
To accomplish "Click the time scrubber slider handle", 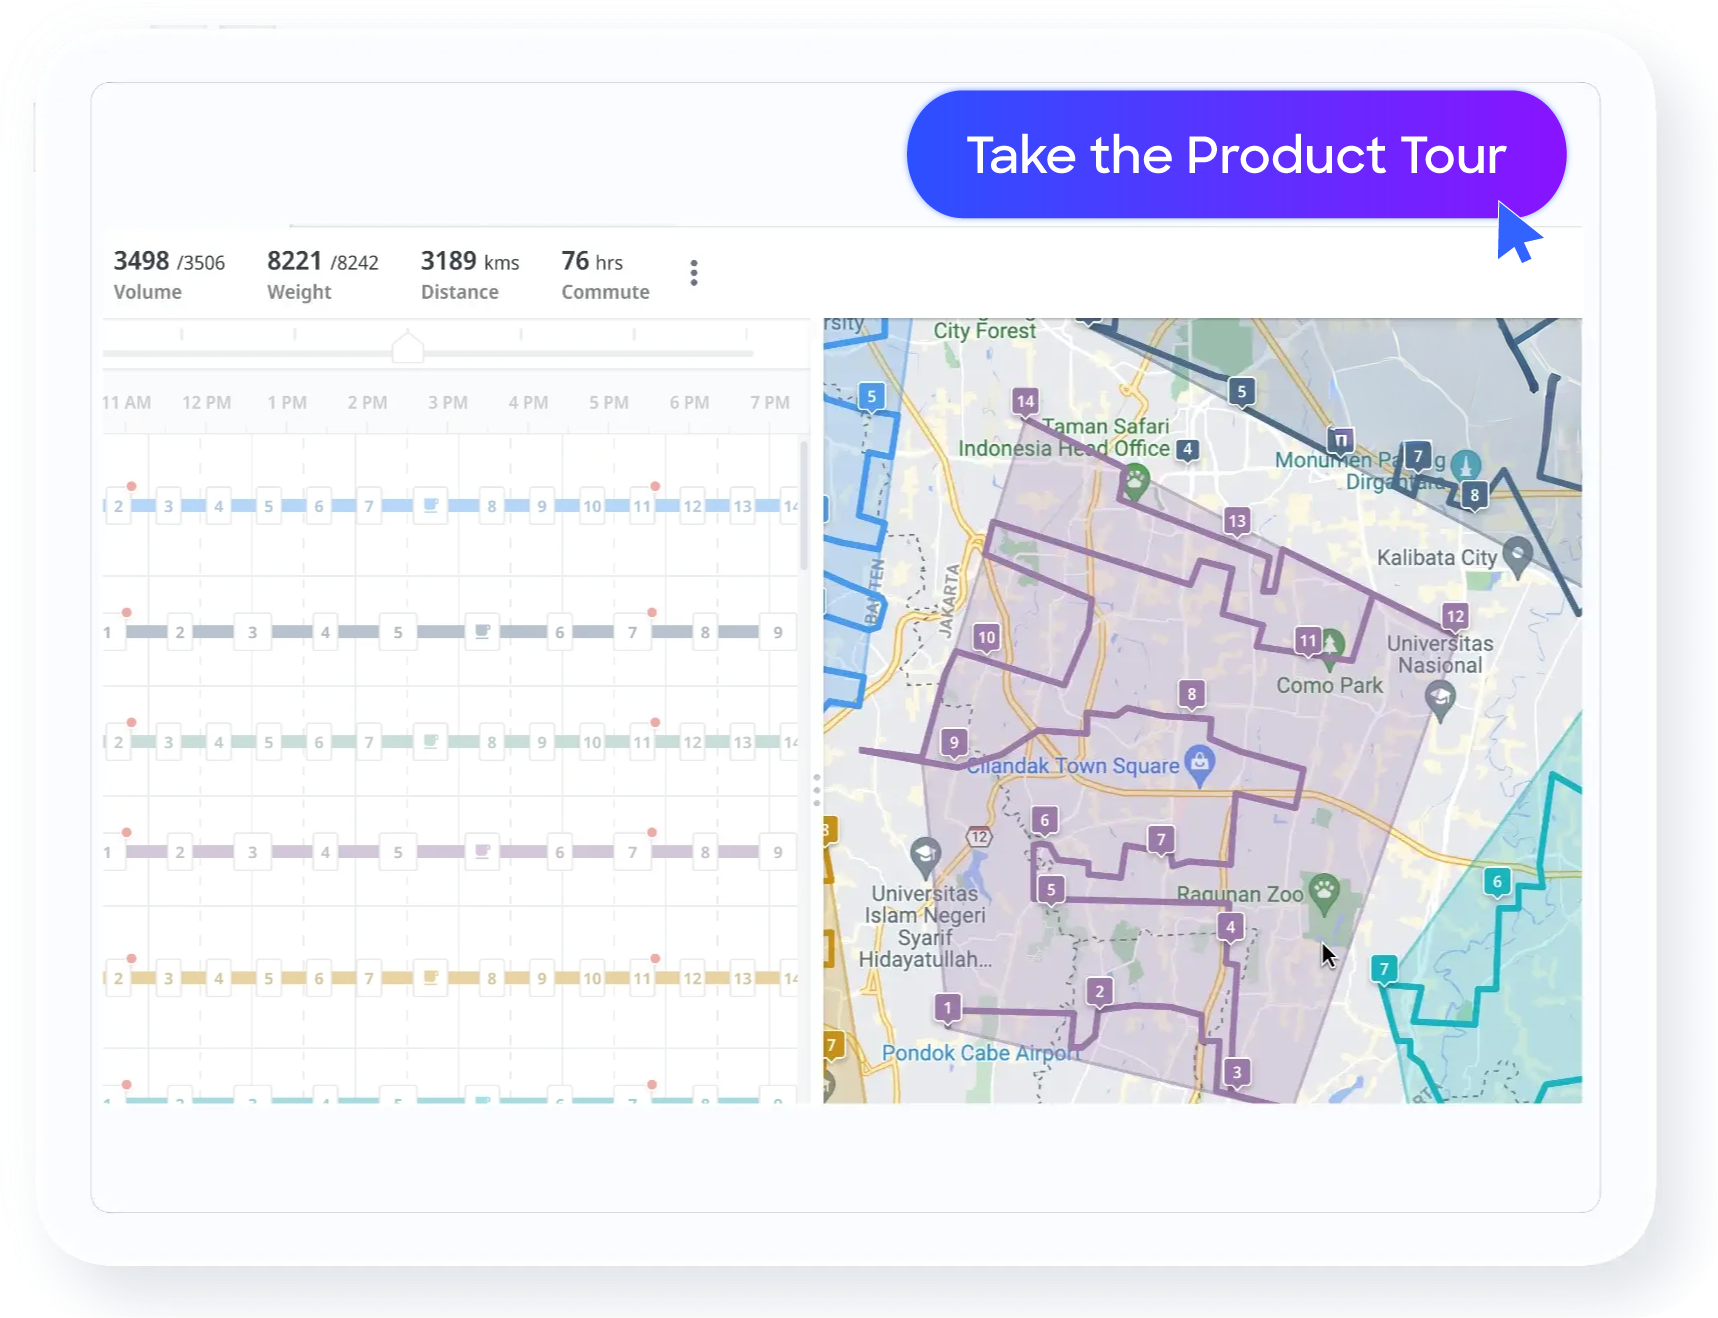I will click(407, 346).
